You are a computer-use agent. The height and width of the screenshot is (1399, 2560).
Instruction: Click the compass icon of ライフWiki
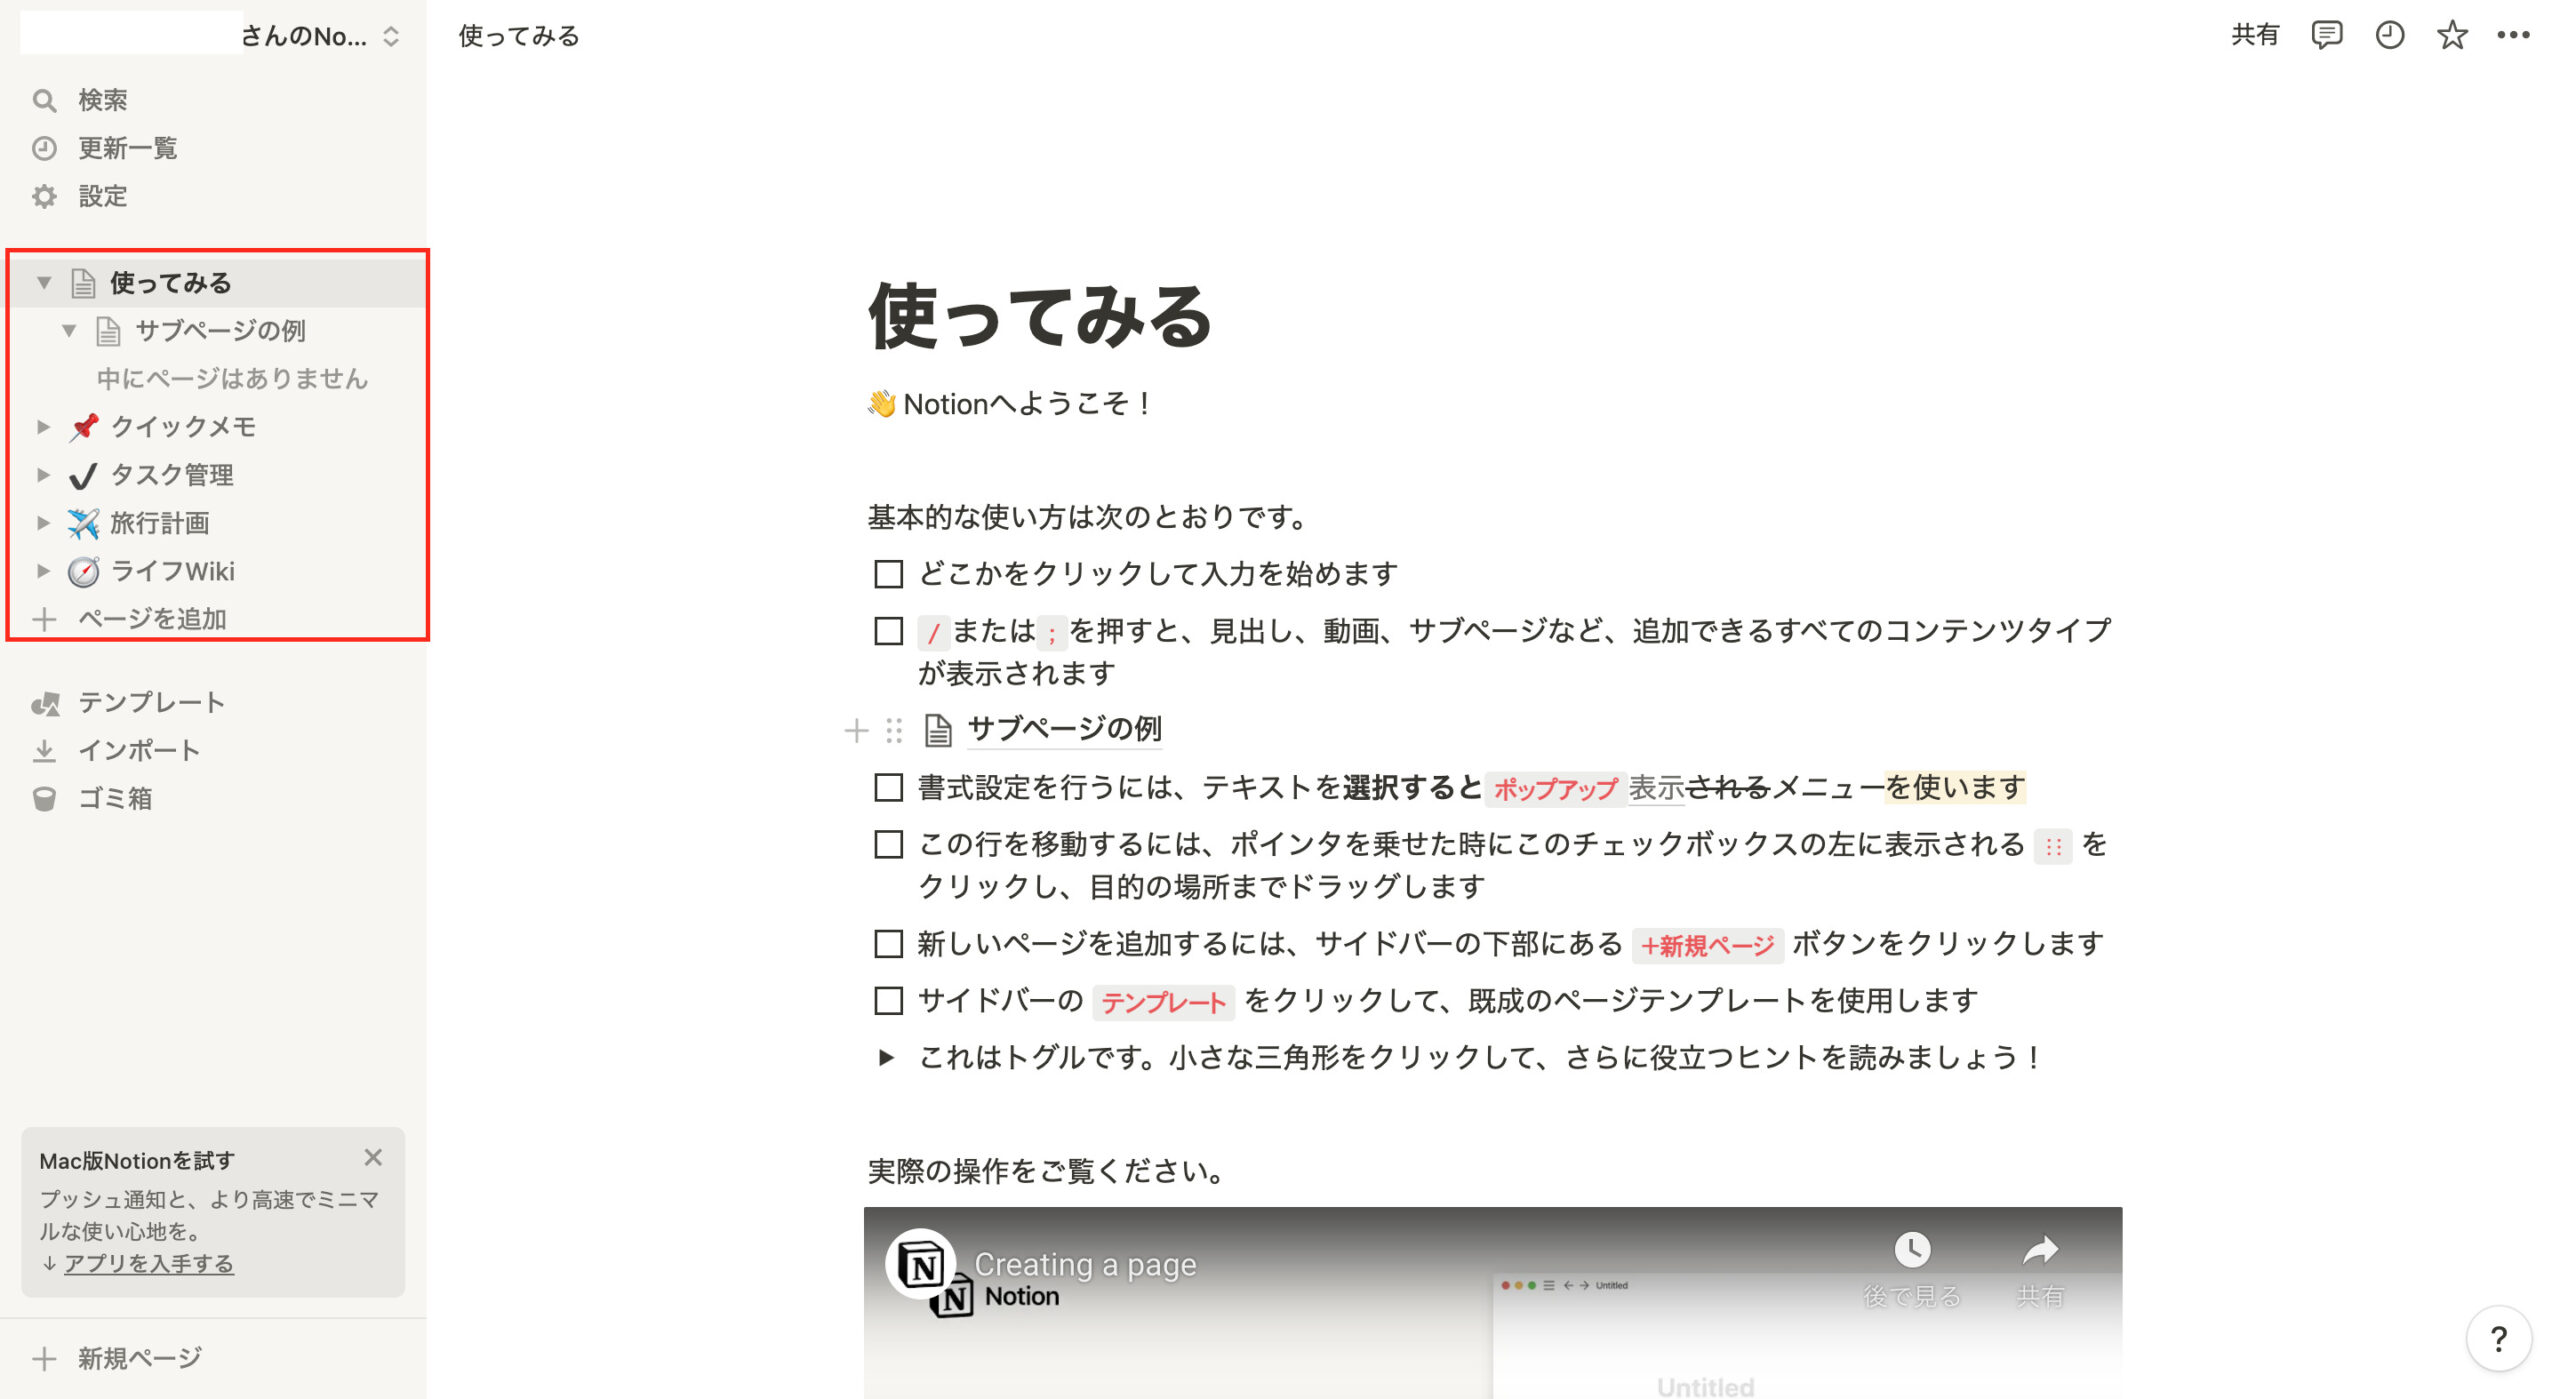tap(83, 571)
